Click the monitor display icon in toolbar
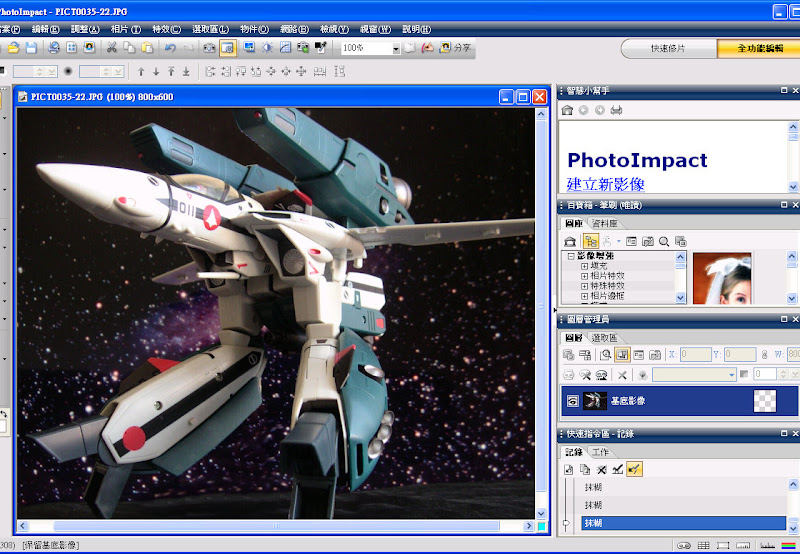The image size is (800, 554). (x=249, y=48)
